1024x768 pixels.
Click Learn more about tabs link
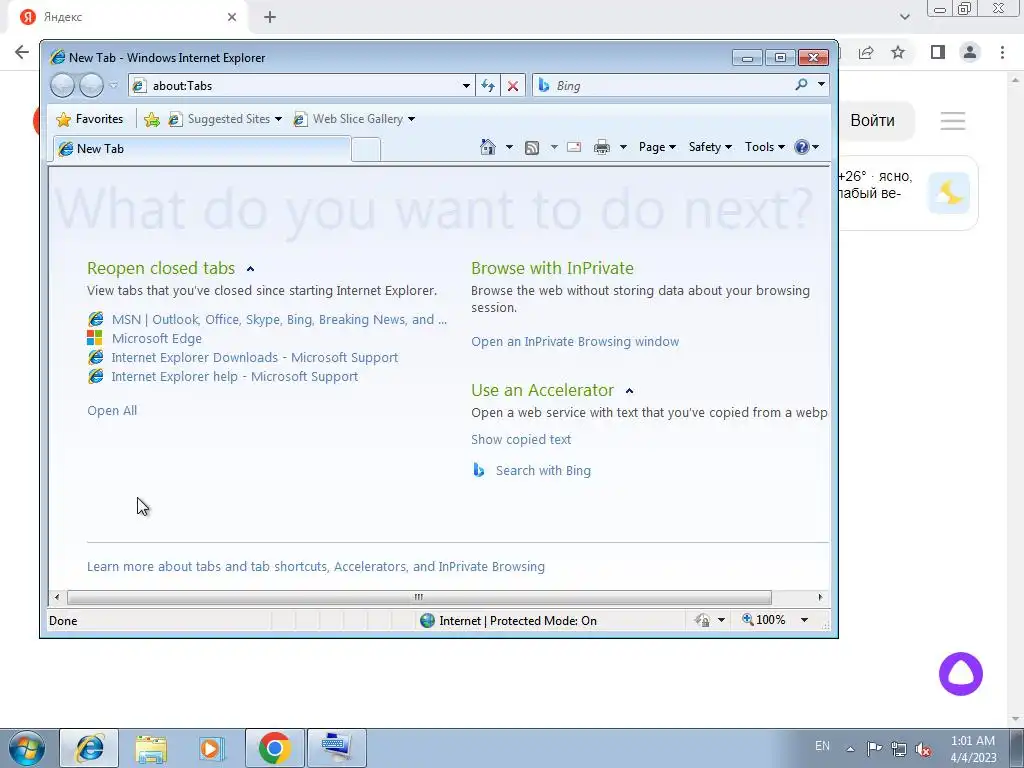click(315, 566)
